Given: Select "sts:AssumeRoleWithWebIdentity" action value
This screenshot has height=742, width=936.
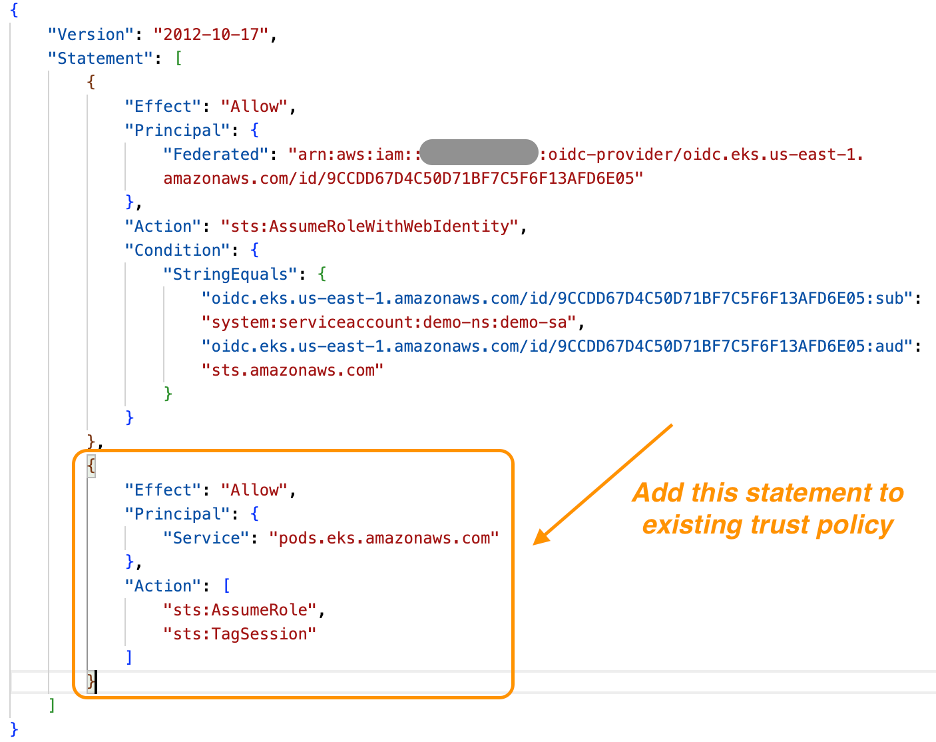Looking at the screenshot, I should 370,226.
